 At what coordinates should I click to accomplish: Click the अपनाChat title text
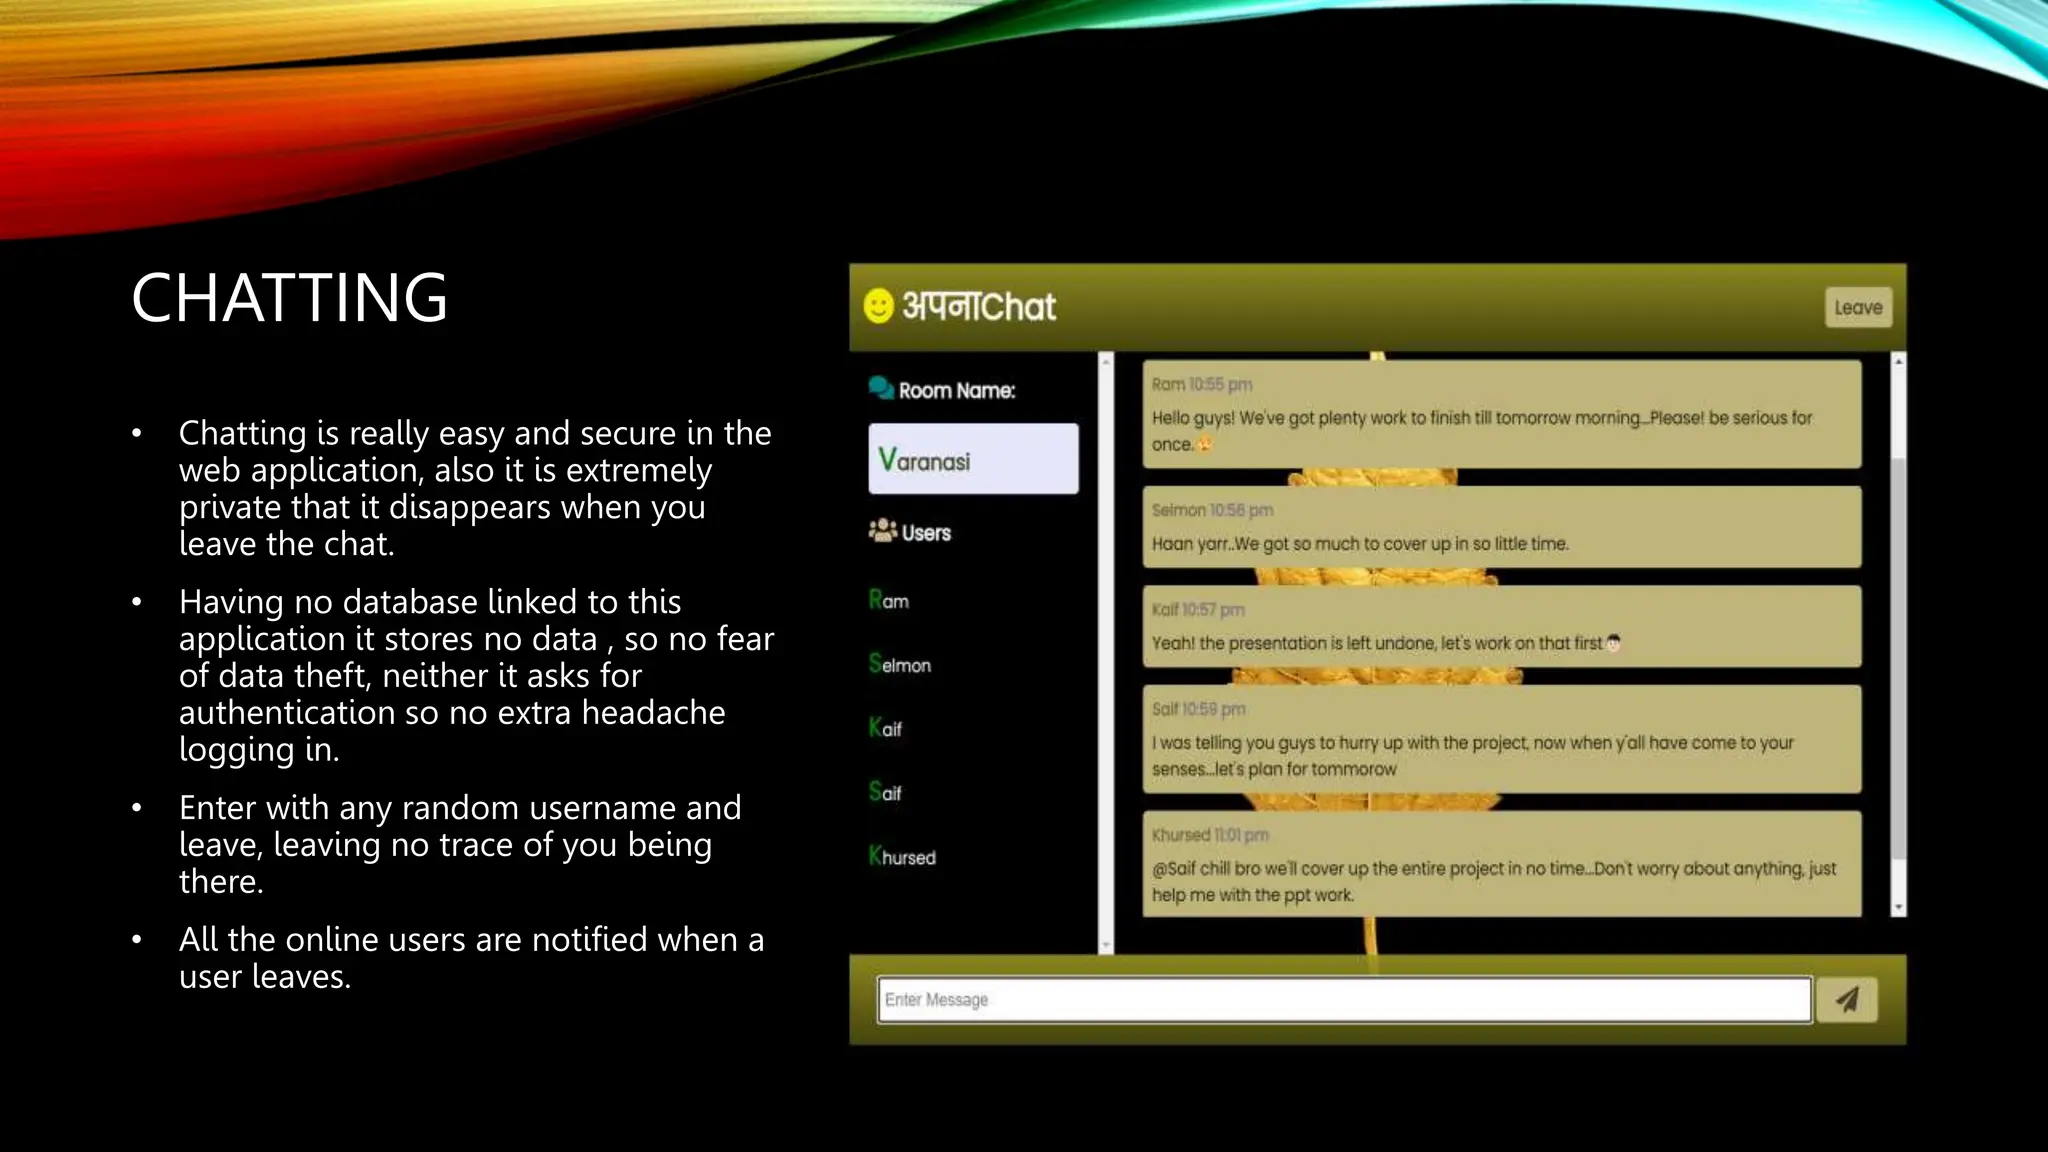(x=978, y=306)
